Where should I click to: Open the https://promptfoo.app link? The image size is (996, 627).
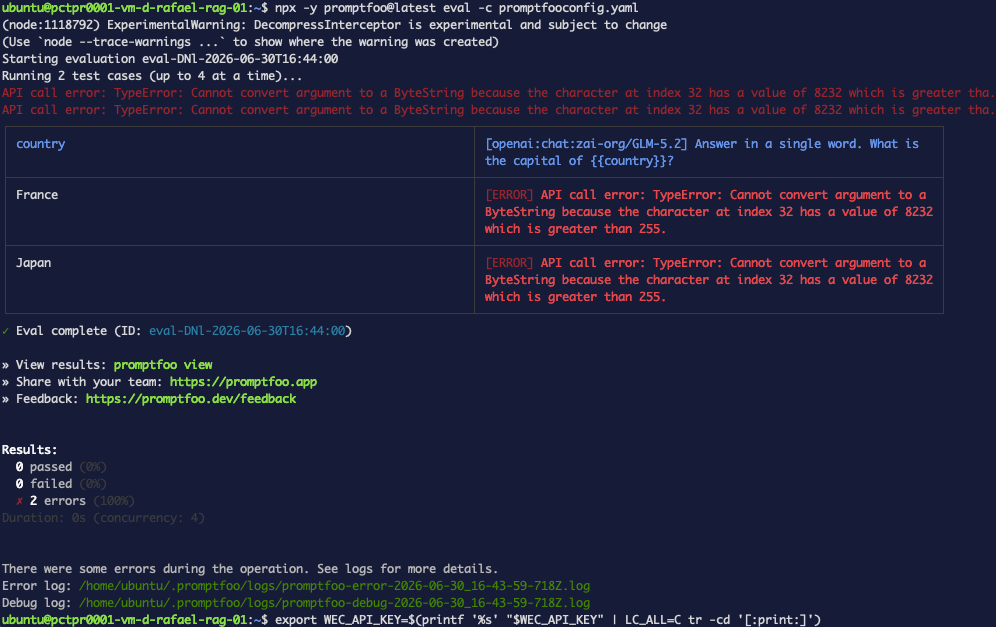click(x=243, y=382)
